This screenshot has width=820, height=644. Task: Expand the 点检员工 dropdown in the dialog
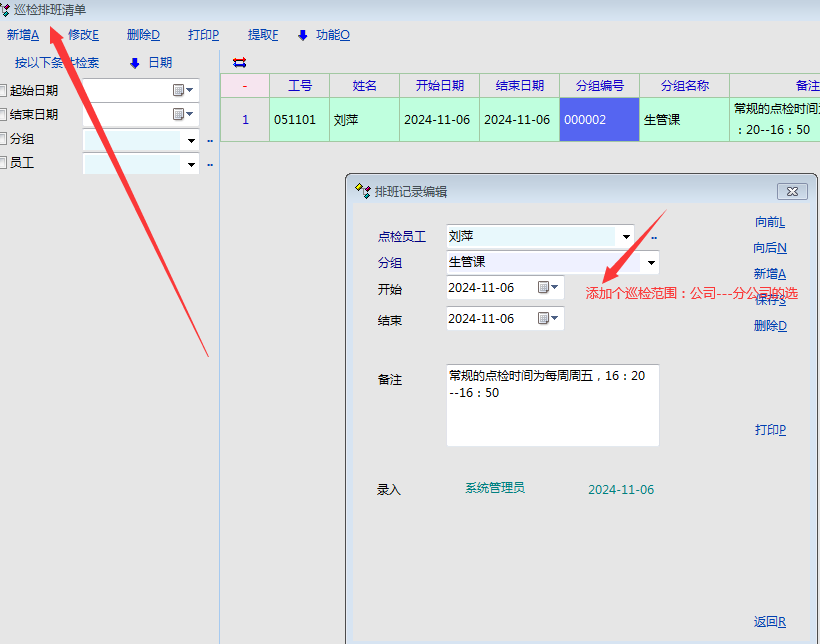pyautogui.click(x=626, y=237)
